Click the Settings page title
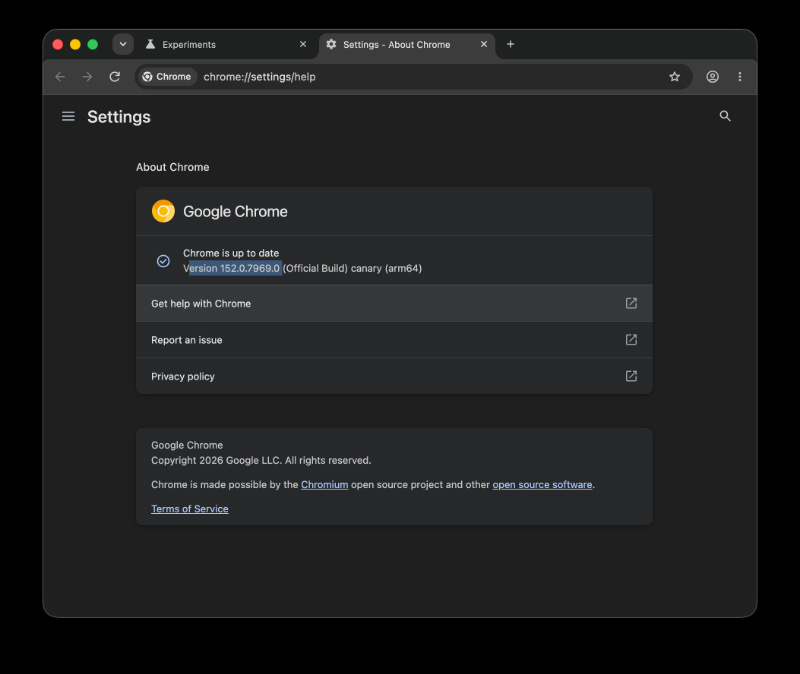 coord(119,117)
